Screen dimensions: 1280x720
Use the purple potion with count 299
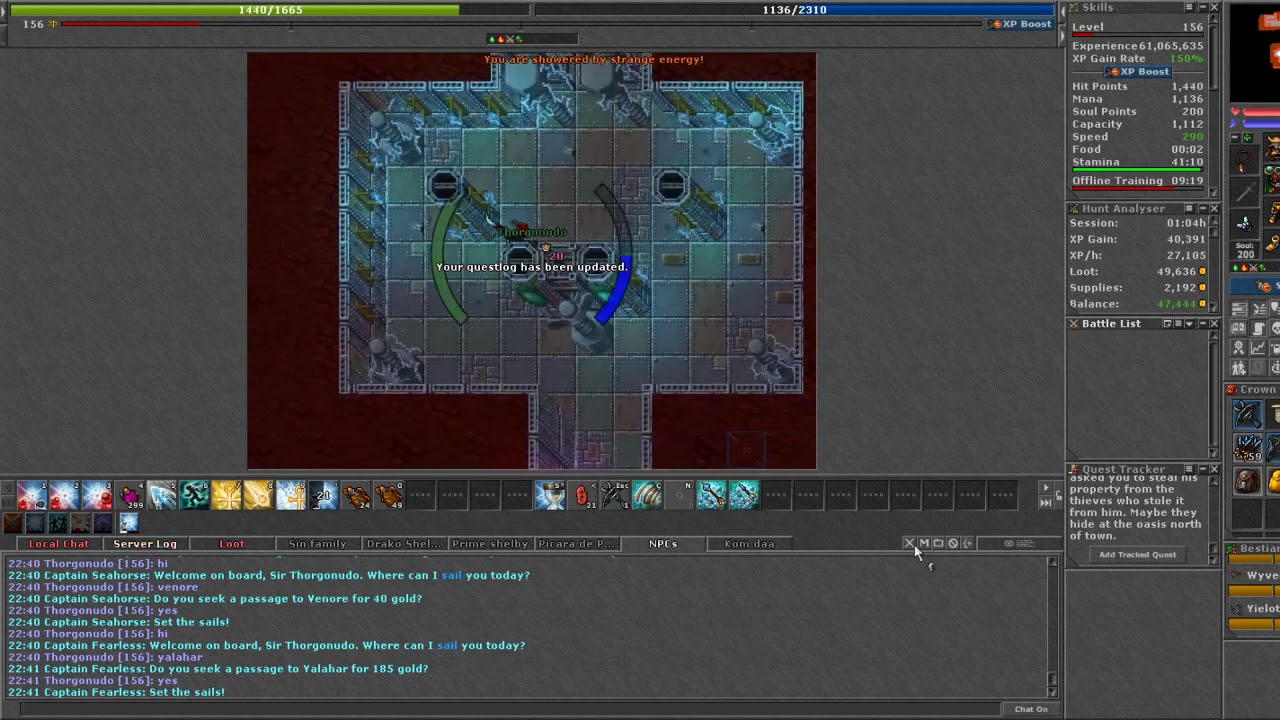coord(129,495)
